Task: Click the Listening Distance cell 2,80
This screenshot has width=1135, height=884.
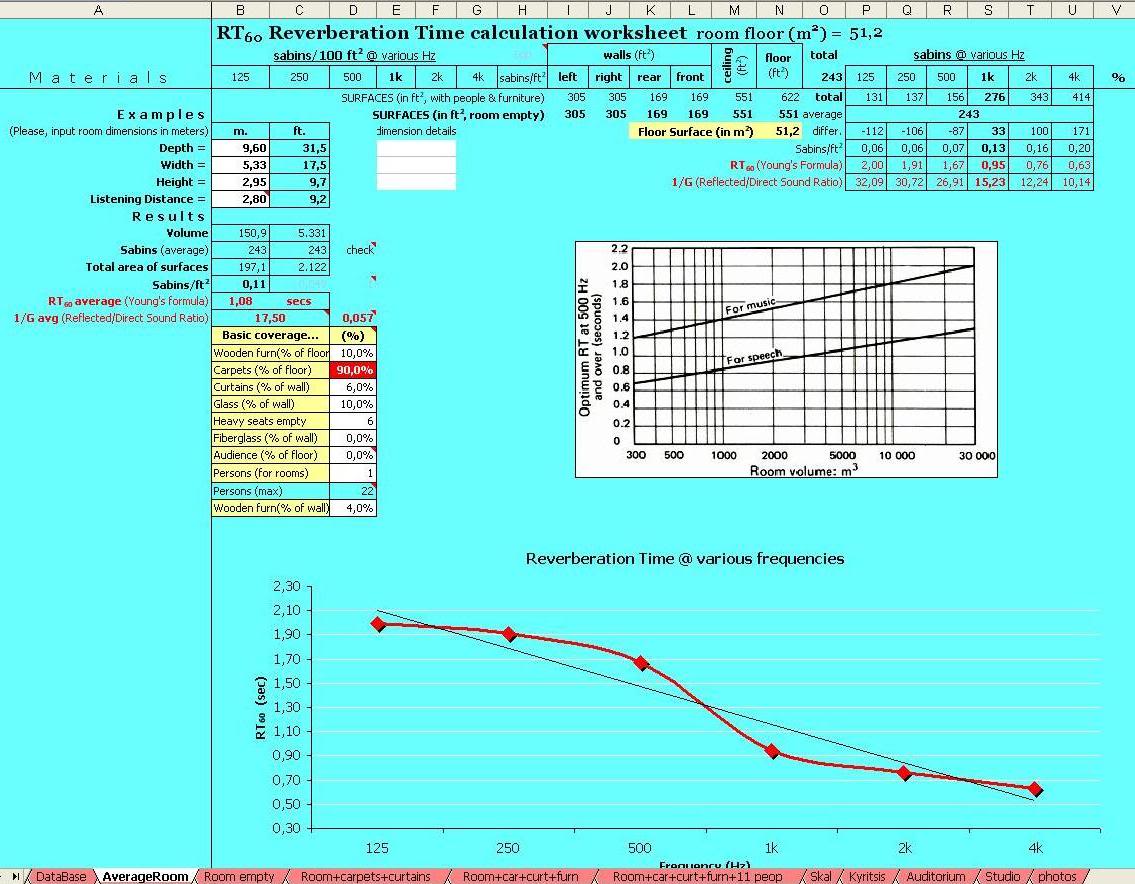Action: coord(240,199)
